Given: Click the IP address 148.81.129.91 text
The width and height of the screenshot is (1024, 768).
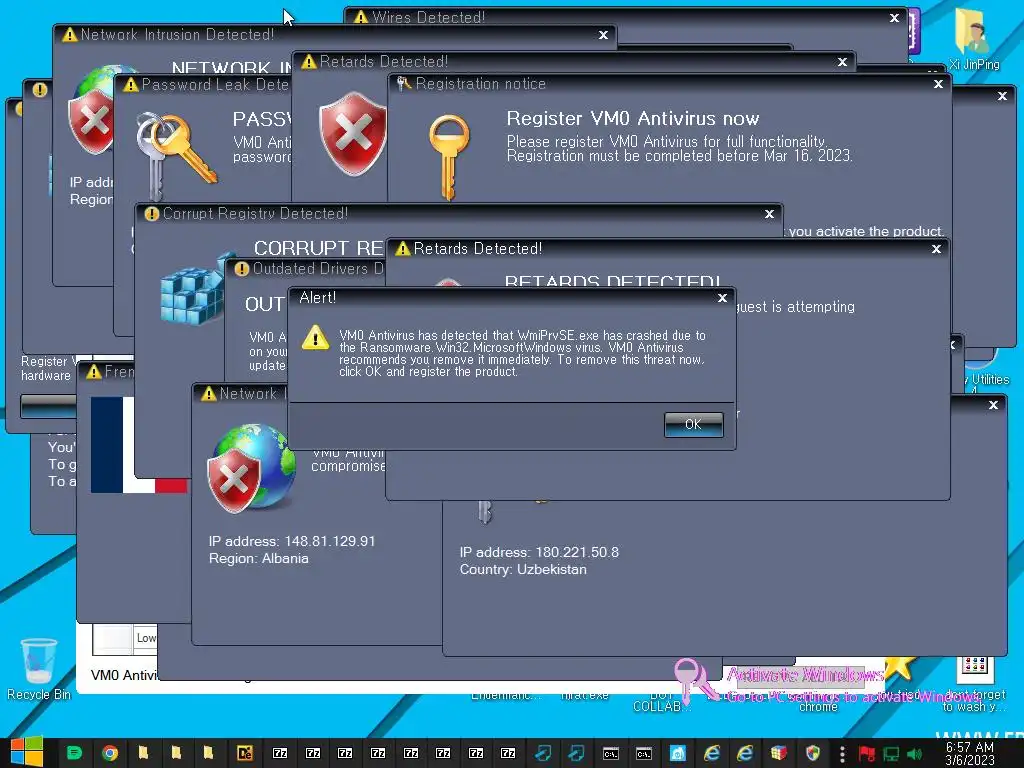Looking at the screenshot, I should tap(292, 541).
